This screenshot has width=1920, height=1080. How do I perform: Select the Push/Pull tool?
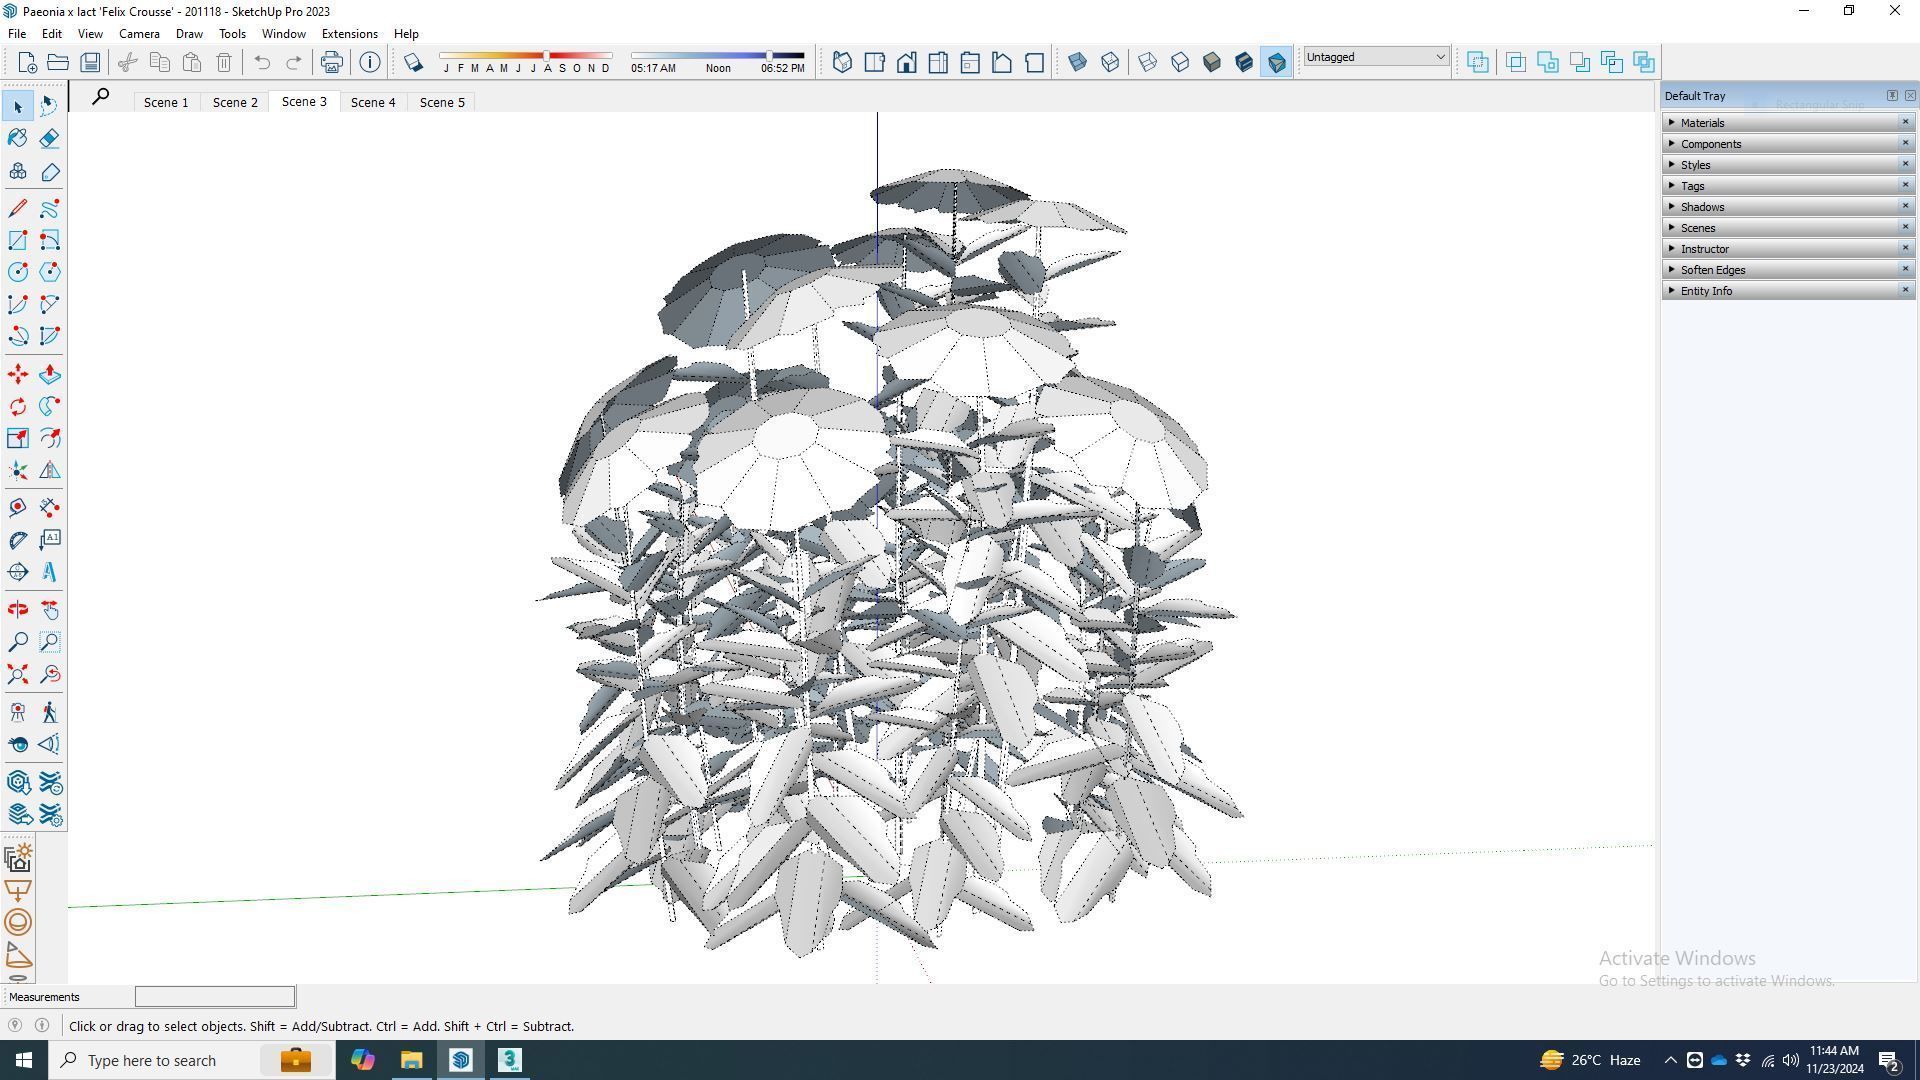[x=50, y=374]
